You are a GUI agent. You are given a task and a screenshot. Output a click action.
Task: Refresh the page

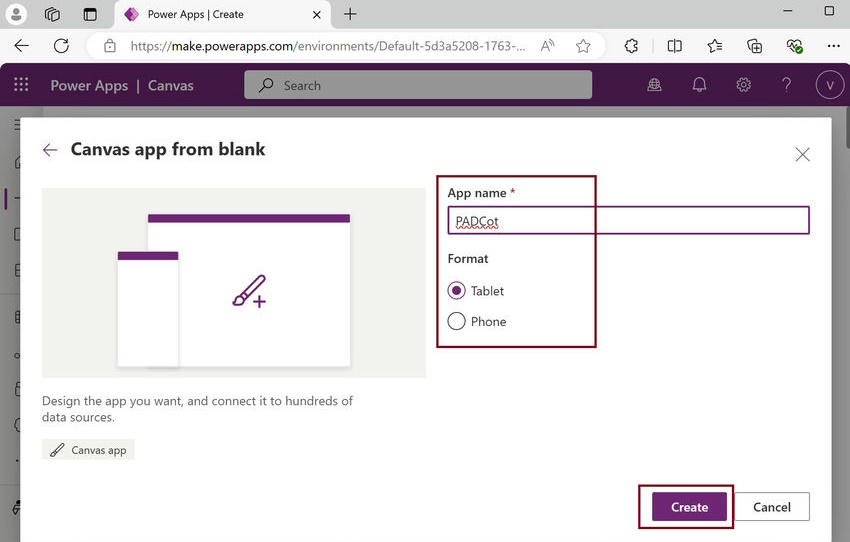61,46
